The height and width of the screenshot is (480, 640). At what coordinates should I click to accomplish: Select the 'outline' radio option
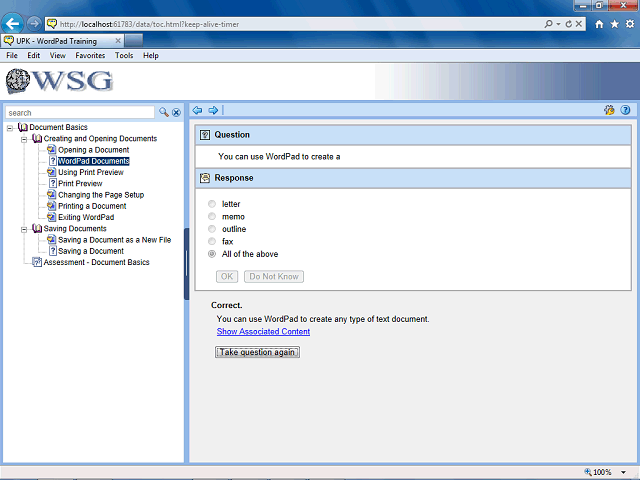point(212,229)
